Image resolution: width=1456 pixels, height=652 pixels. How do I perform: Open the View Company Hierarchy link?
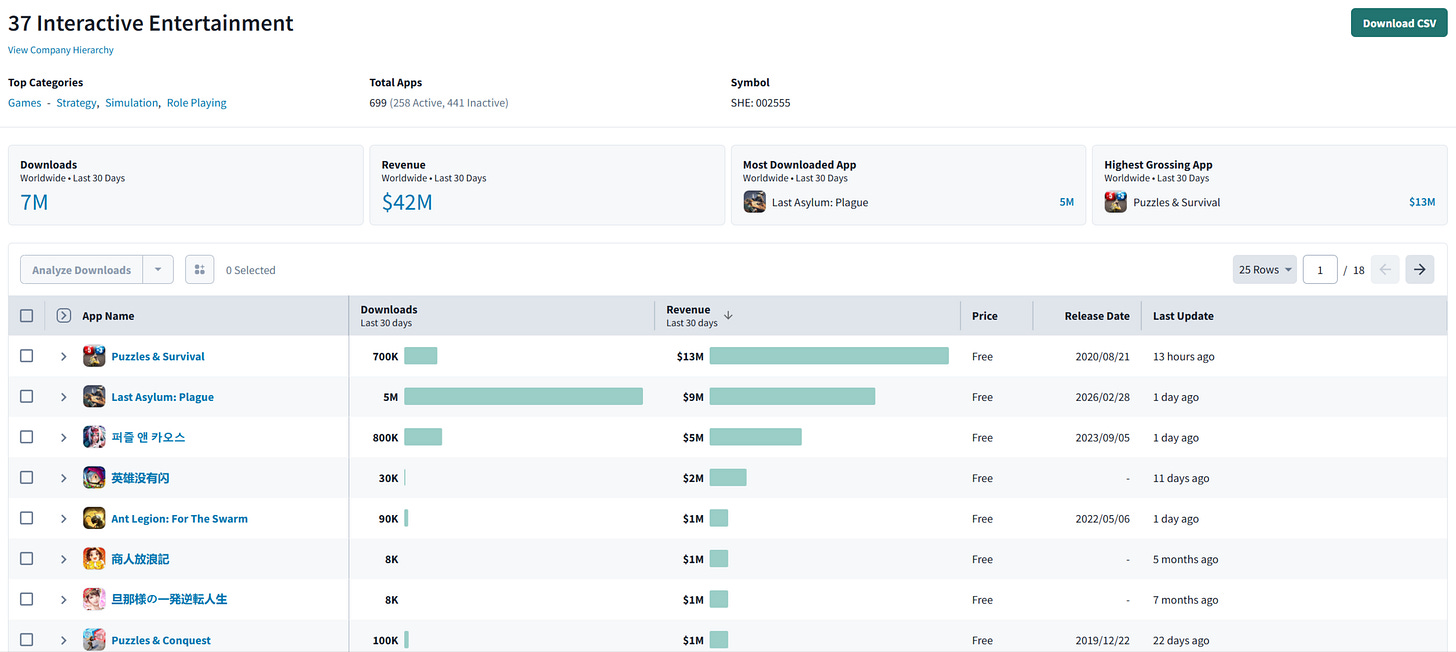coord(61,50)
